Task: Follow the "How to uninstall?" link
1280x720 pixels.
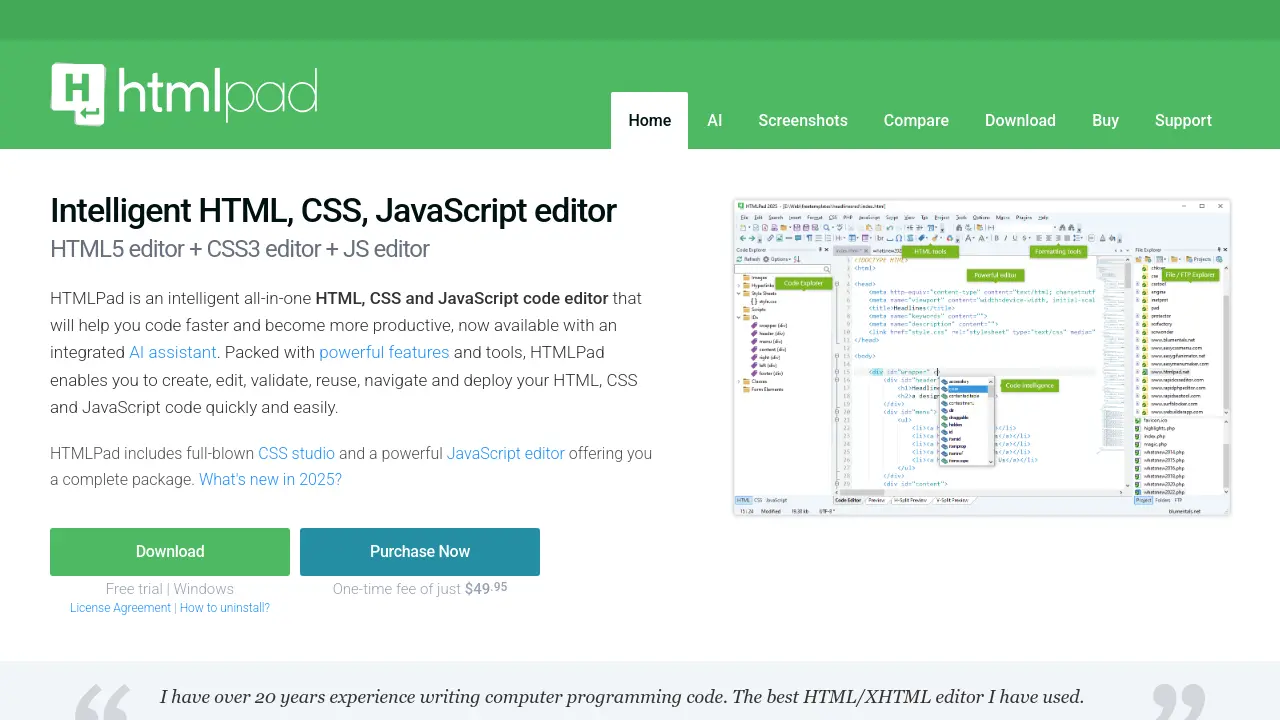Action: pyautogui.click(x=225, y=608)
